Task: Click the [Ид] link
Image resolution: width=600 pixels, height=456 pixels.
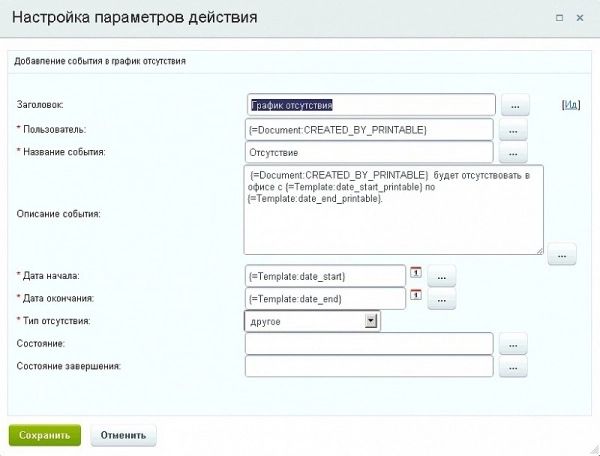Action: (x=571, y=104)
